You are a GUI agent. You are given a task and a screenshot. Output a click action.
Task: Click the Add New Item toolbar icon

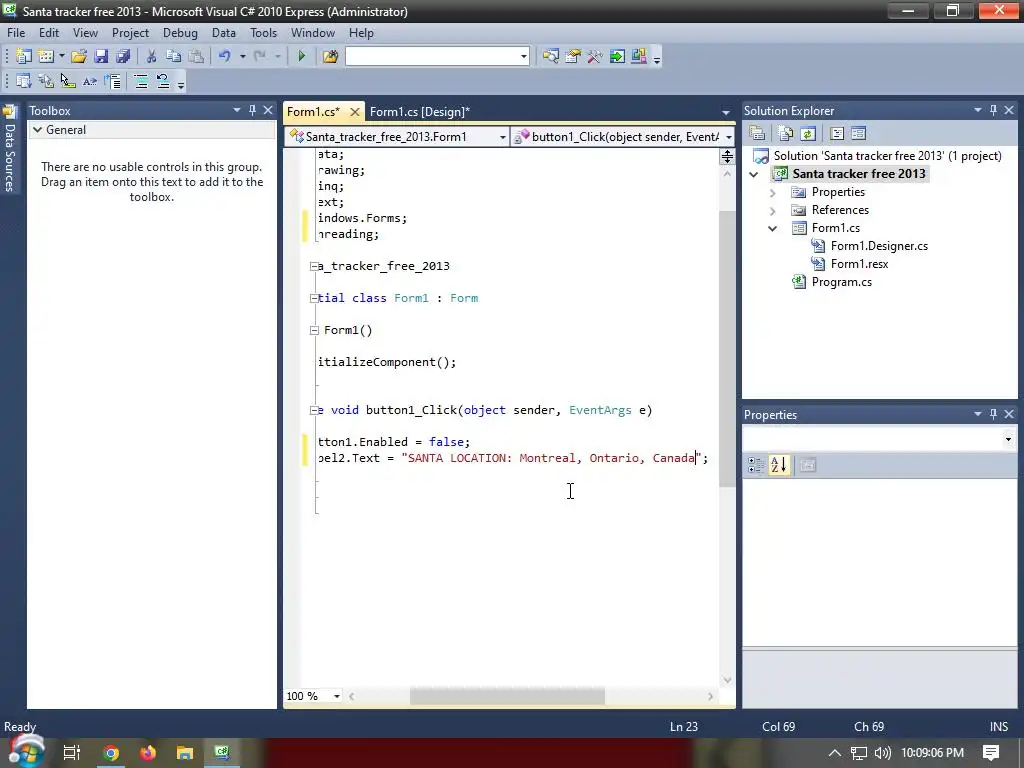46,56
